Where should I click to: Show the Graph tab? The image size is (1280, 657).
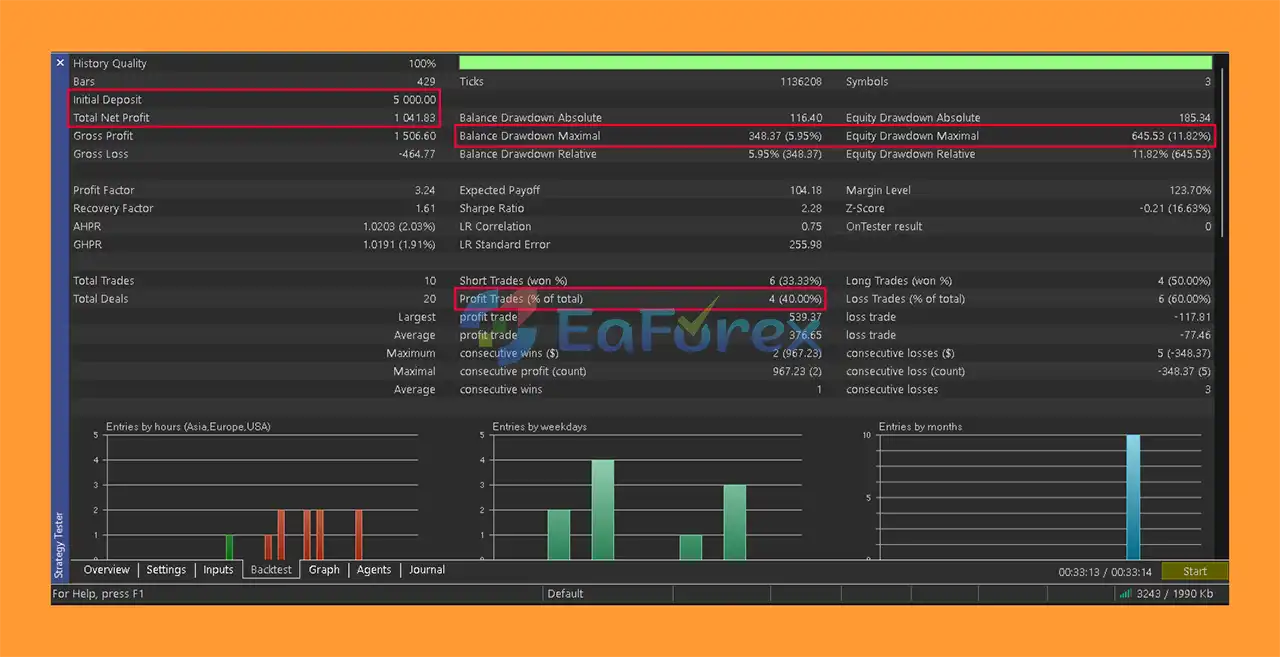coord(324,570)
